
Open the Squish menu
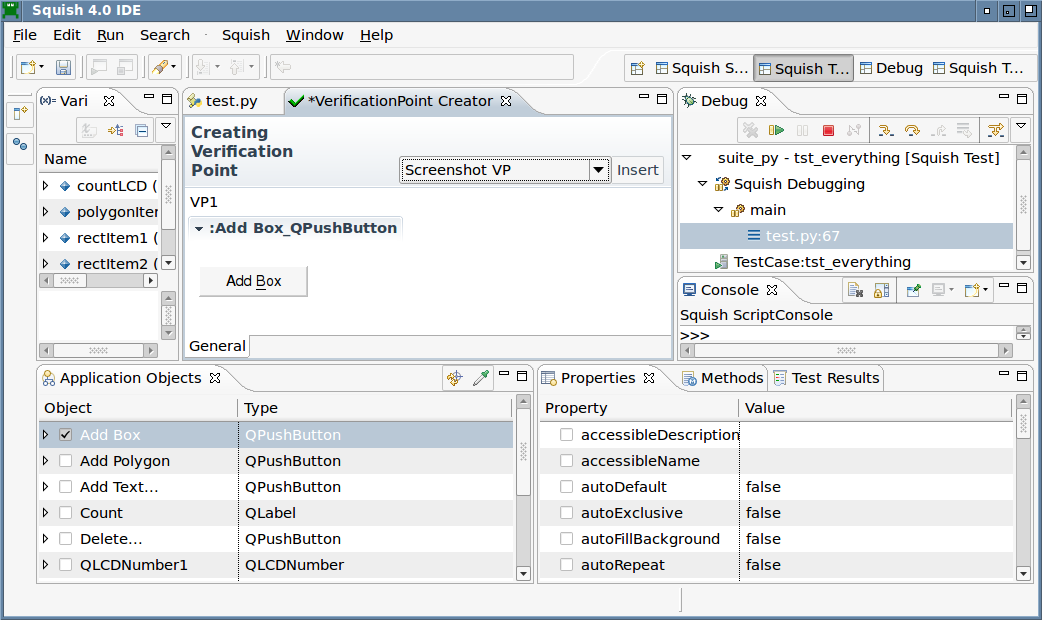tap(245, 35)
